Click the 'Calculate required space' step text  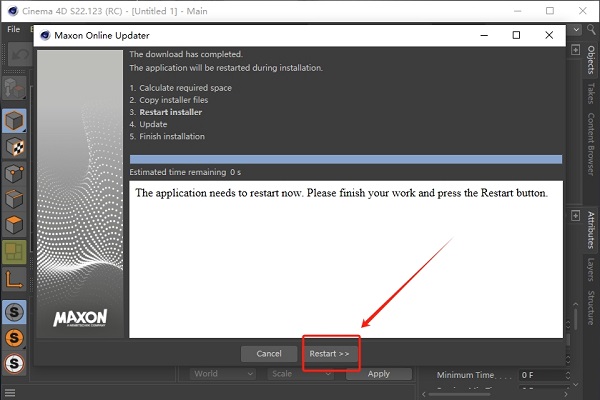pos(186,88)
